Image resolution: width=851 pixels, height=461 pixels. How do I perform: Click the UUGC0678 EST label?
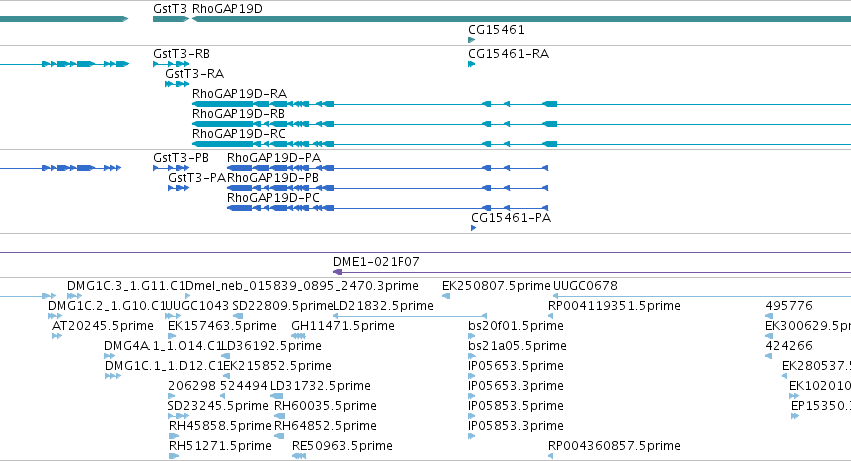pyautogui.click(x=585, y=286)
